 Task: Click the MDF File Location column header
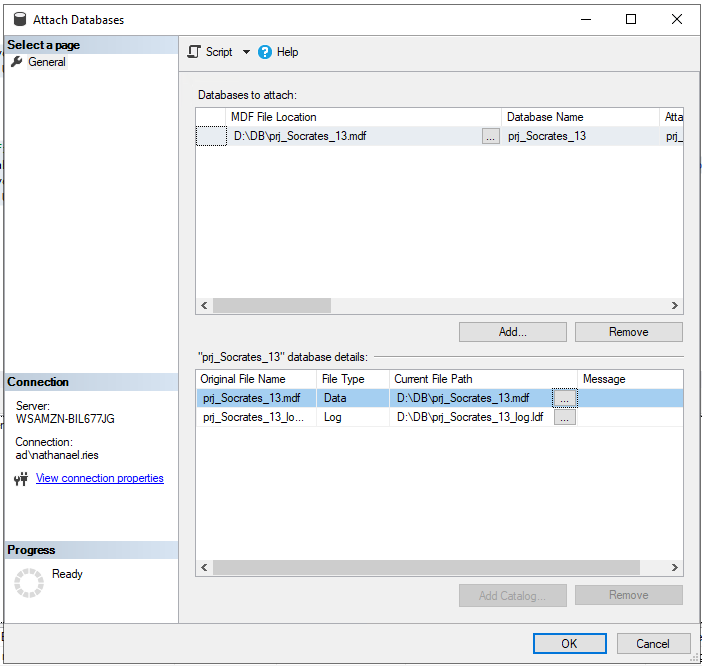pyautogui.click(x=363, y=117)
